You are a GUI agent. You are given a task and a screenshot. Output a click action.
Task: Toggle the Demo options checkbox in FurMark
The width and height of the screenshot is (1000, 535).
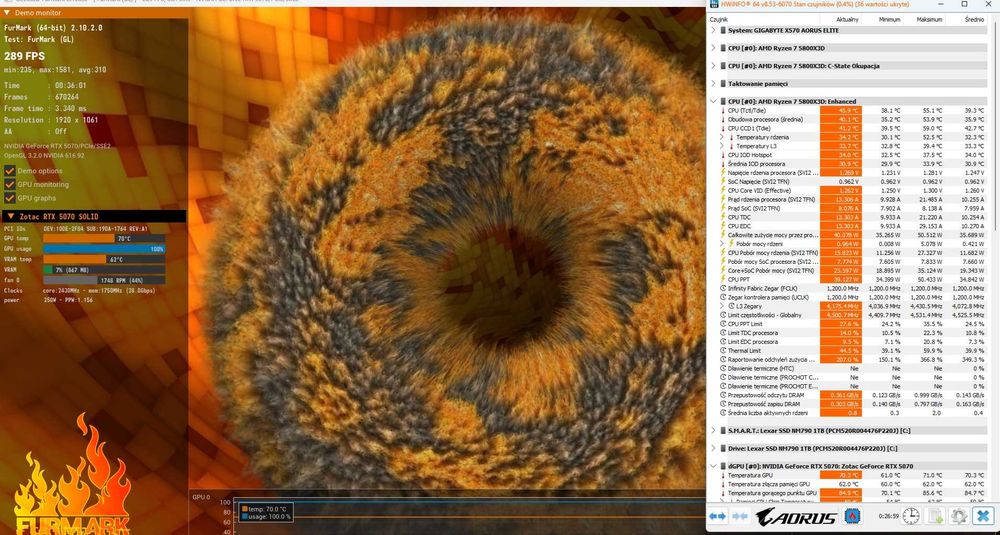pos(10,171)
